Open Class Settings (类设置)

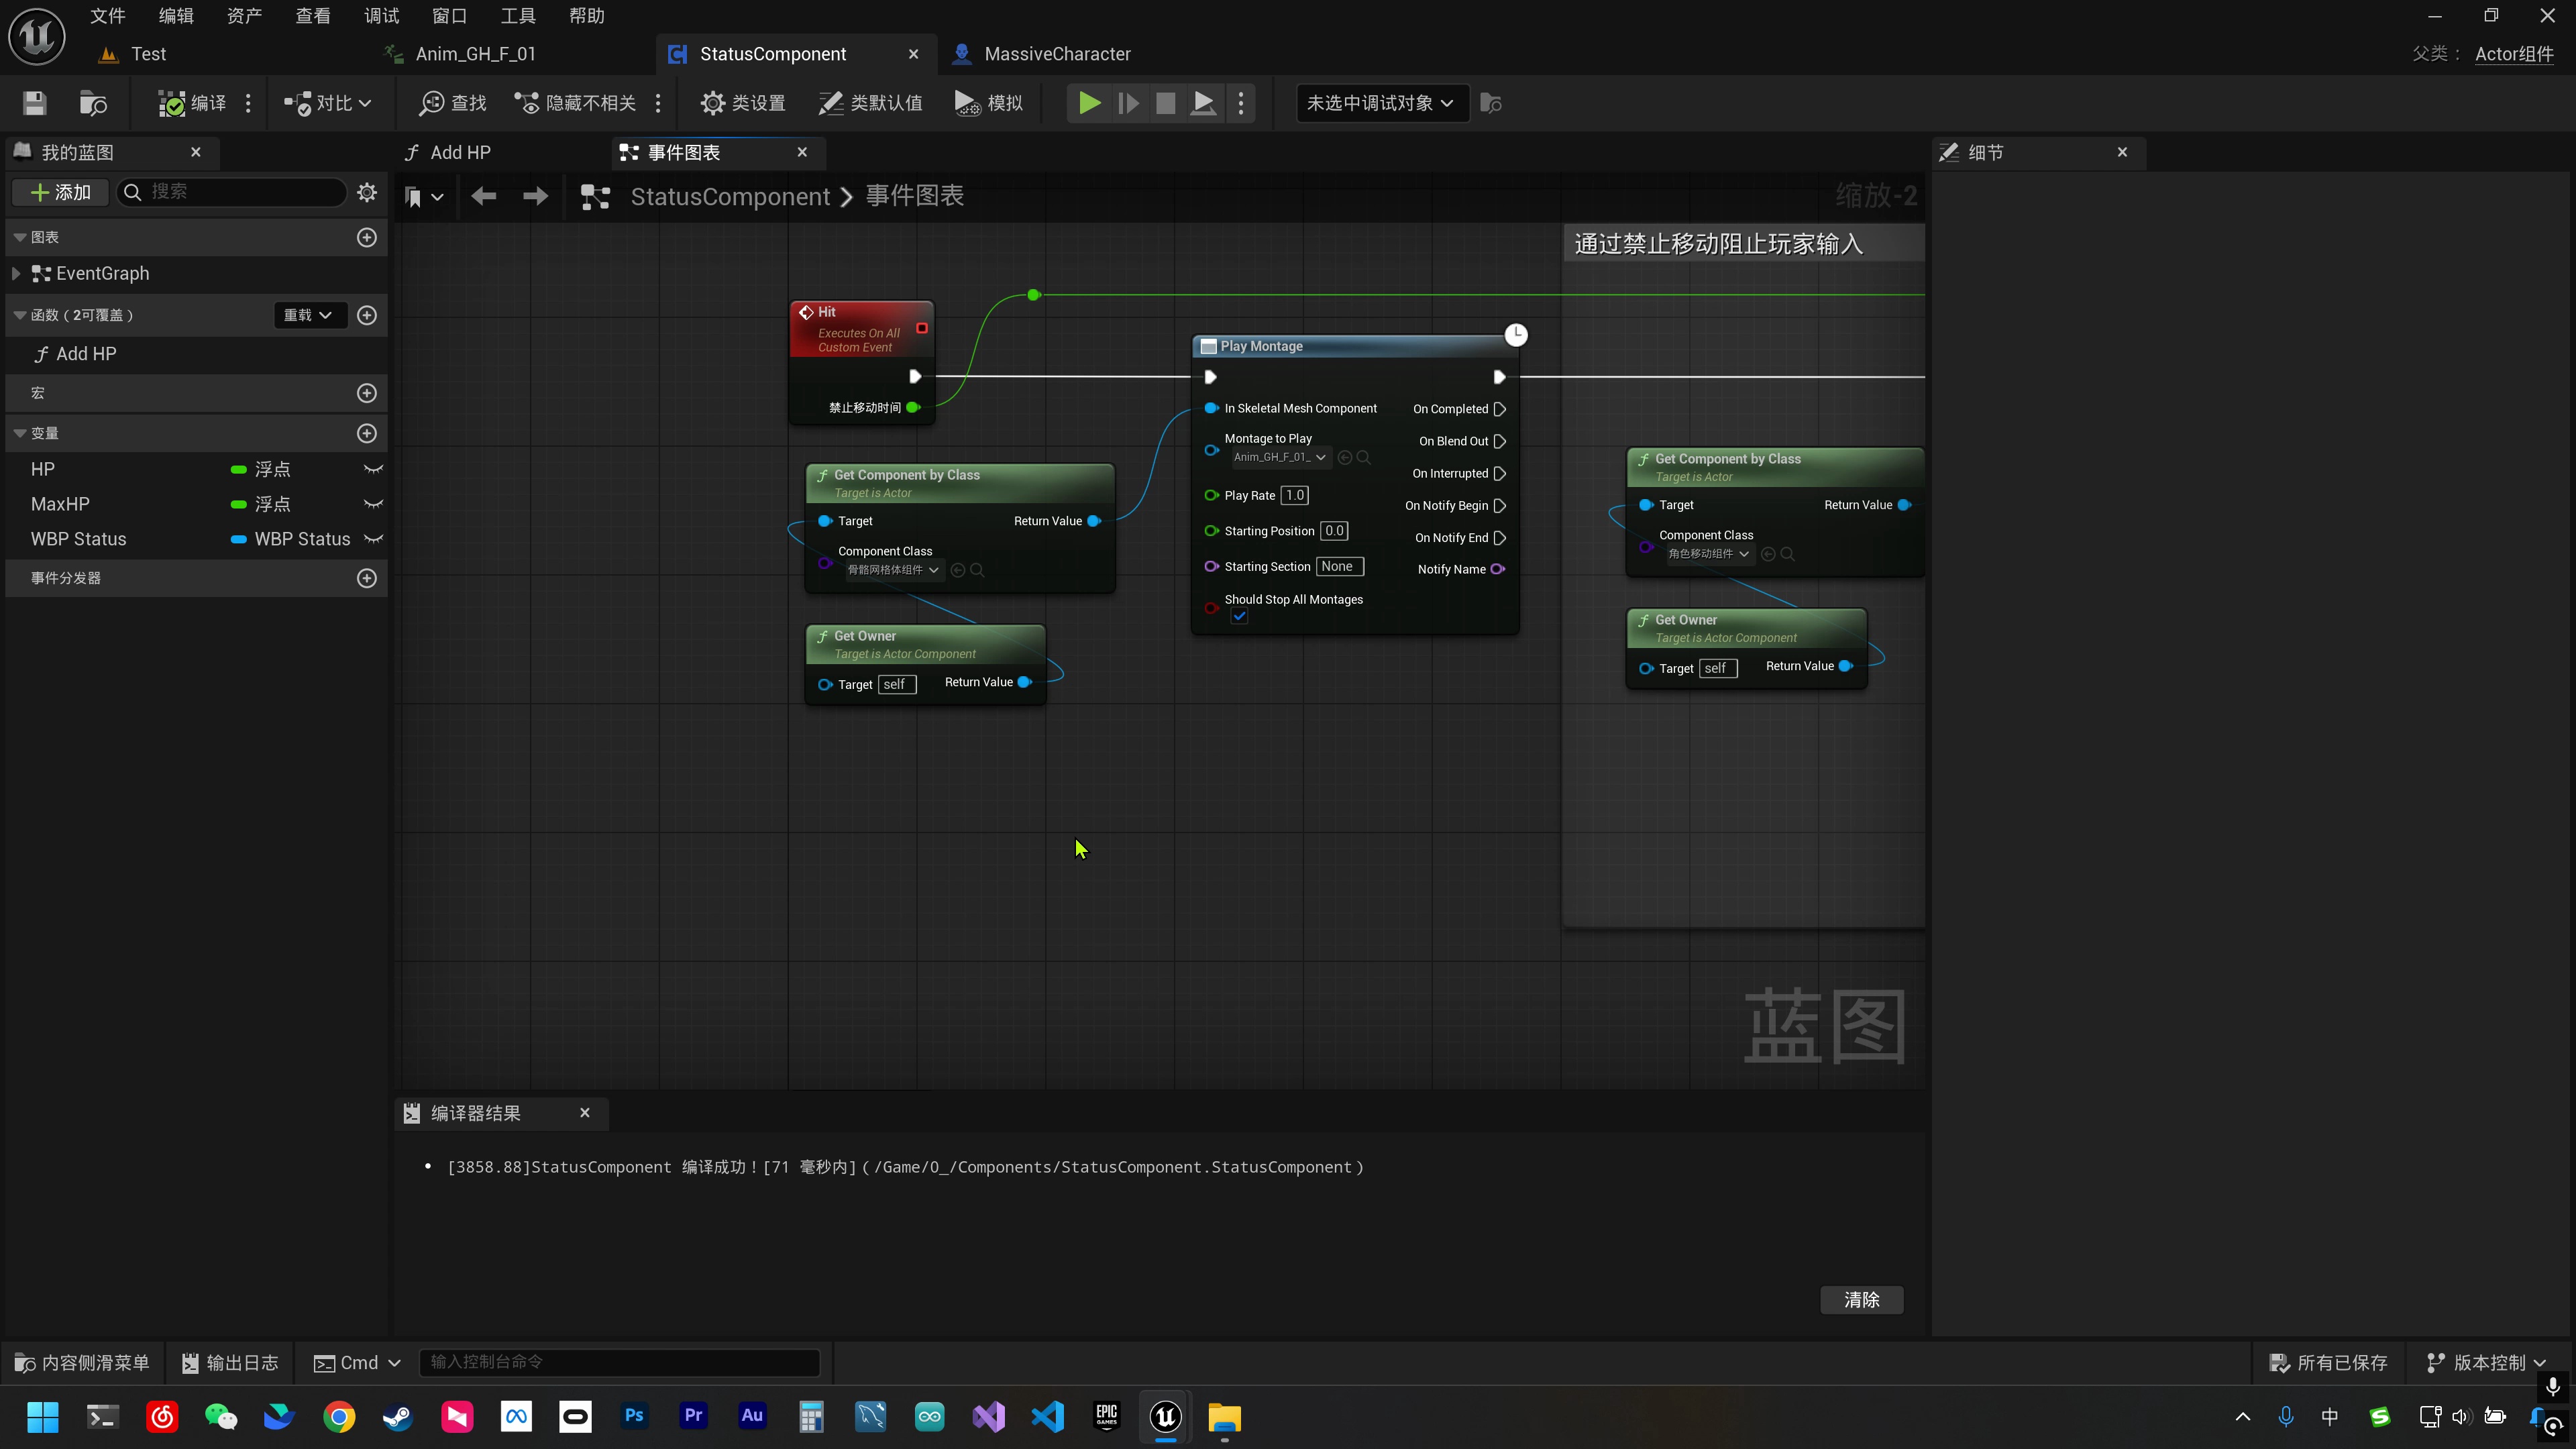743,103
